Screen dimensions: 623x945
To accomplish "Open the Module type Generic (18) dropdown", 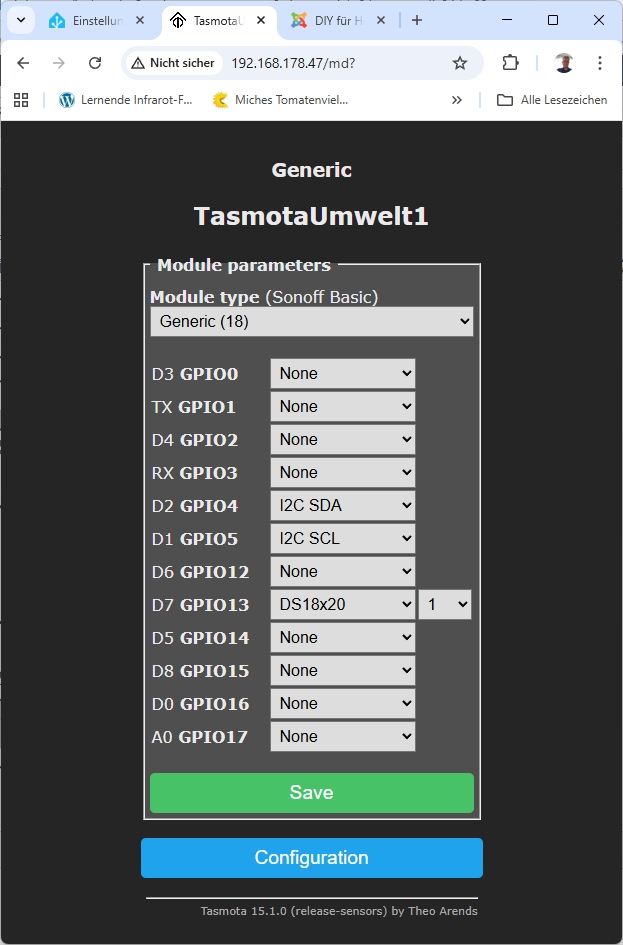I will tap(311, 322).
